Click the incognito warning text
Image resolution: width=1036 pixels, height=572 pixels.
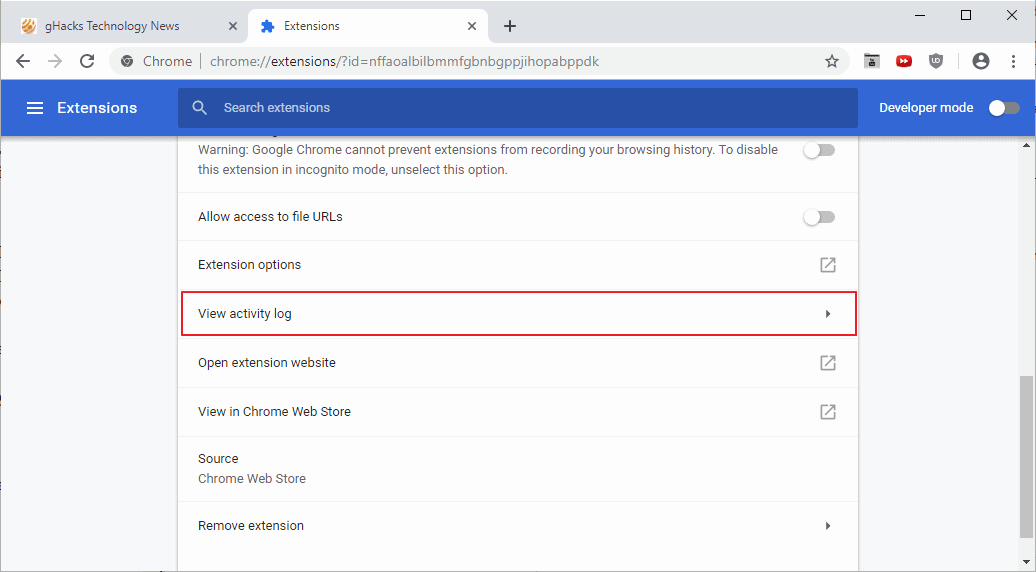pyautogui.click(x=488, y=160)
